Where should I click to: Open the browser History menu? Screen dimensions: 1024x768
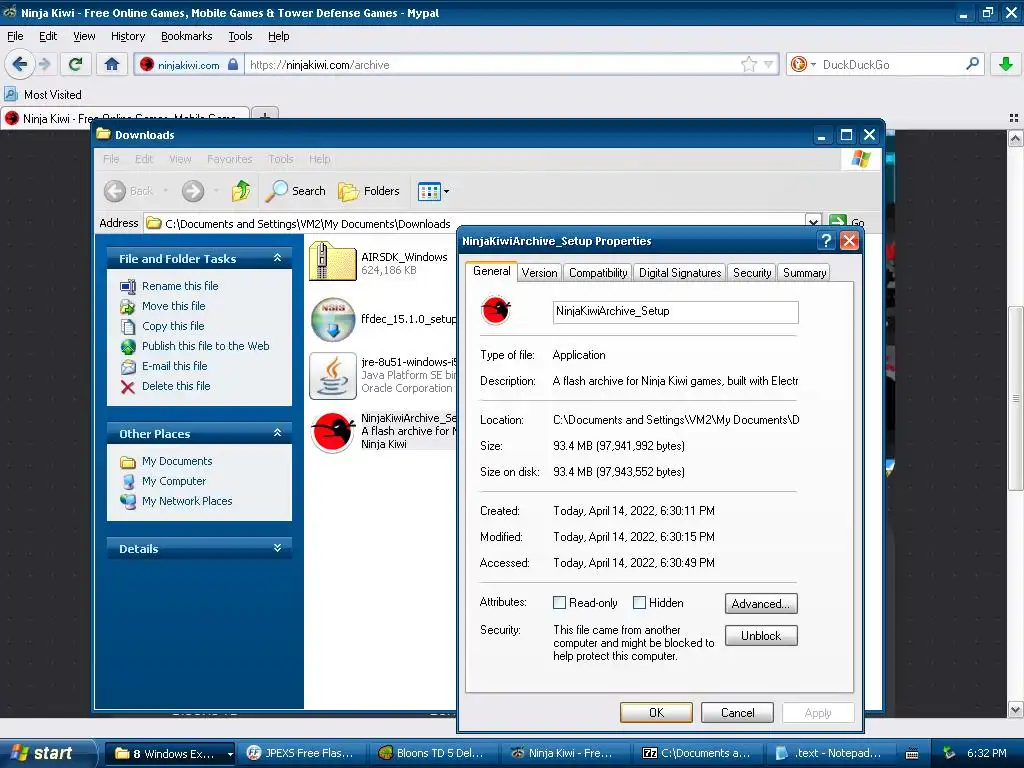coord(128,36)
